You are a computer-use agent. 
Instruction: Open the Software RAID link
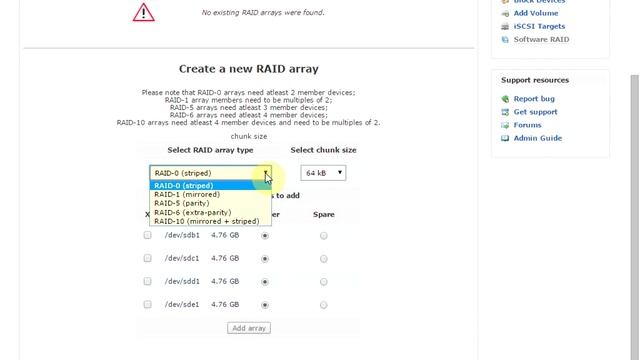click(541, 39)
